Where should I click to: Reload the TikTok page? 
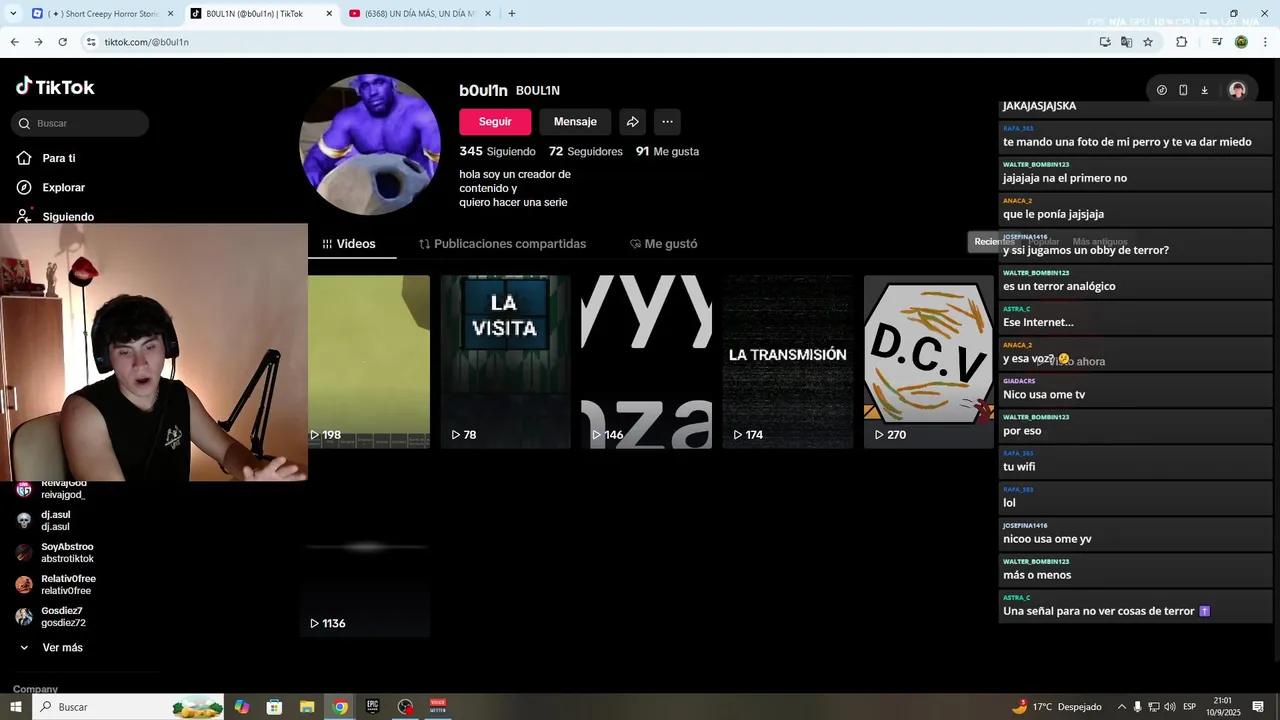[62, 42]
